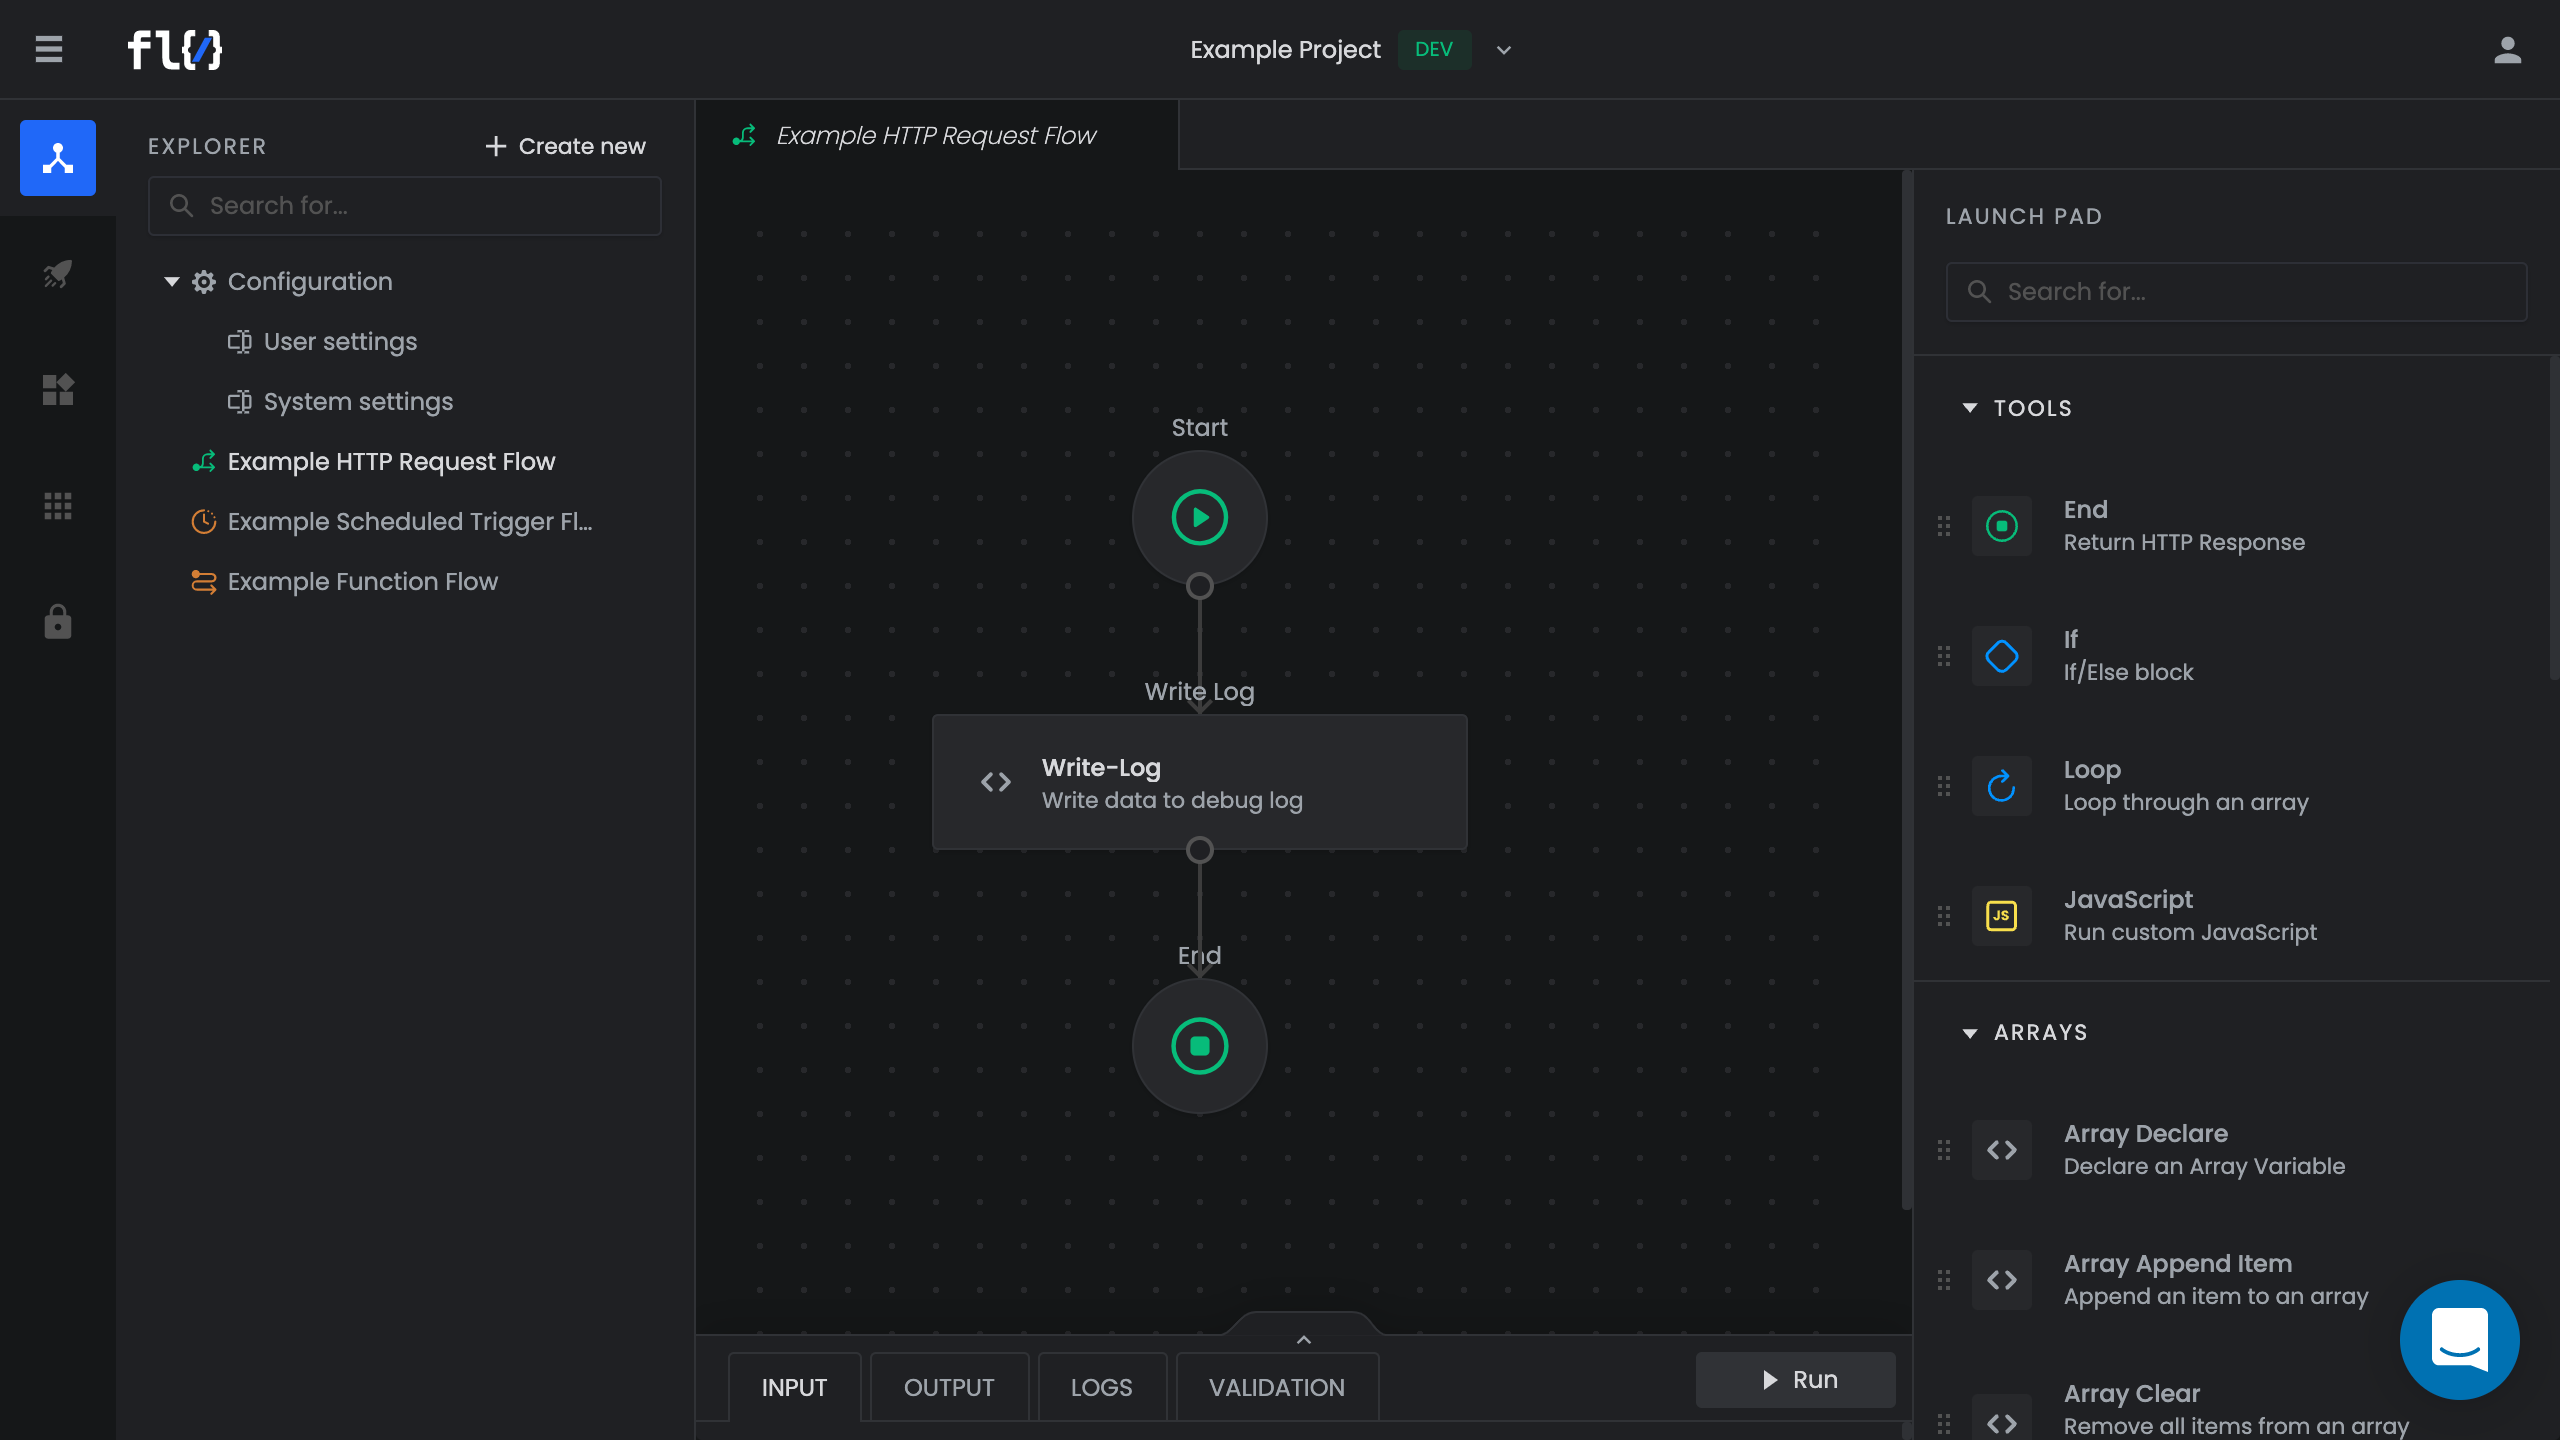The width and height of the screenshot is (2560, 1440).
Task: Open the chat support bubble
Action: (2459, 1339)
